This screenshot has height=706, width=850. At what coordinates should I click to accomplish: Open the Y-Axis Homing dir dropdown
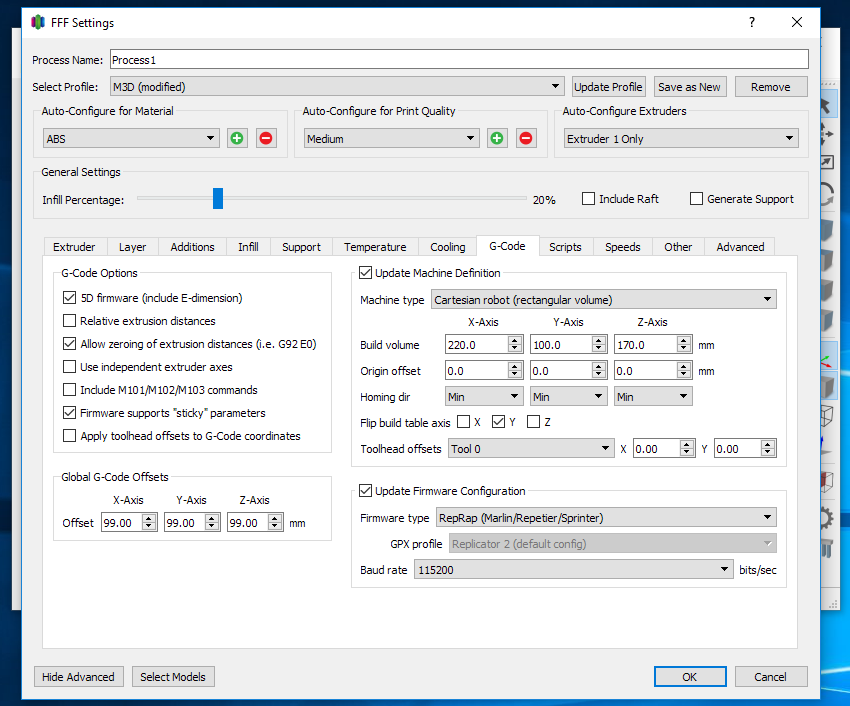(x=568, y=397)
